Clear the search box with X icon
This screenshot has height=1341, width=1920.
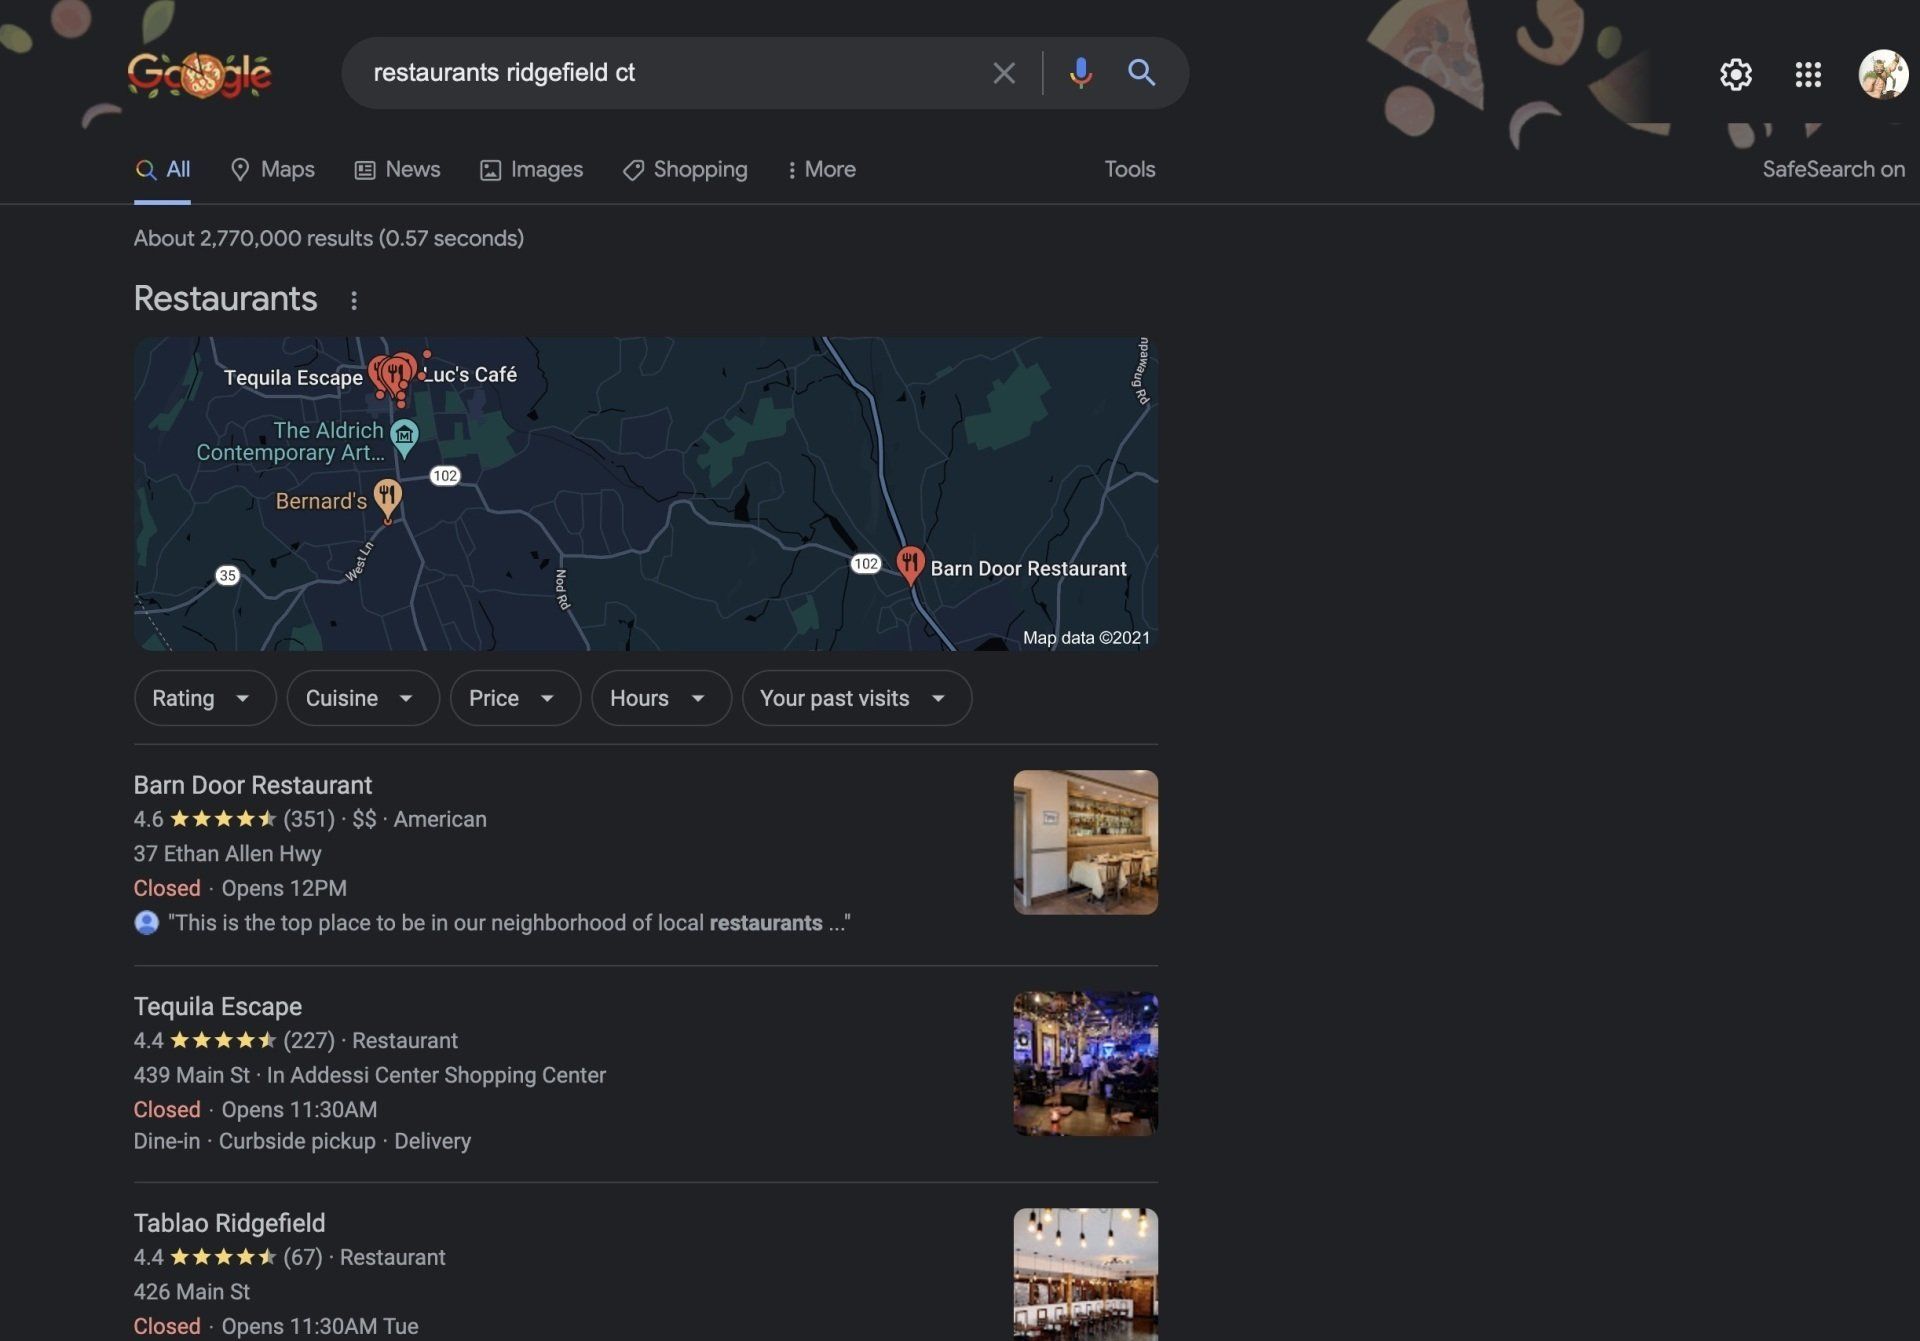click(1003, 73)
